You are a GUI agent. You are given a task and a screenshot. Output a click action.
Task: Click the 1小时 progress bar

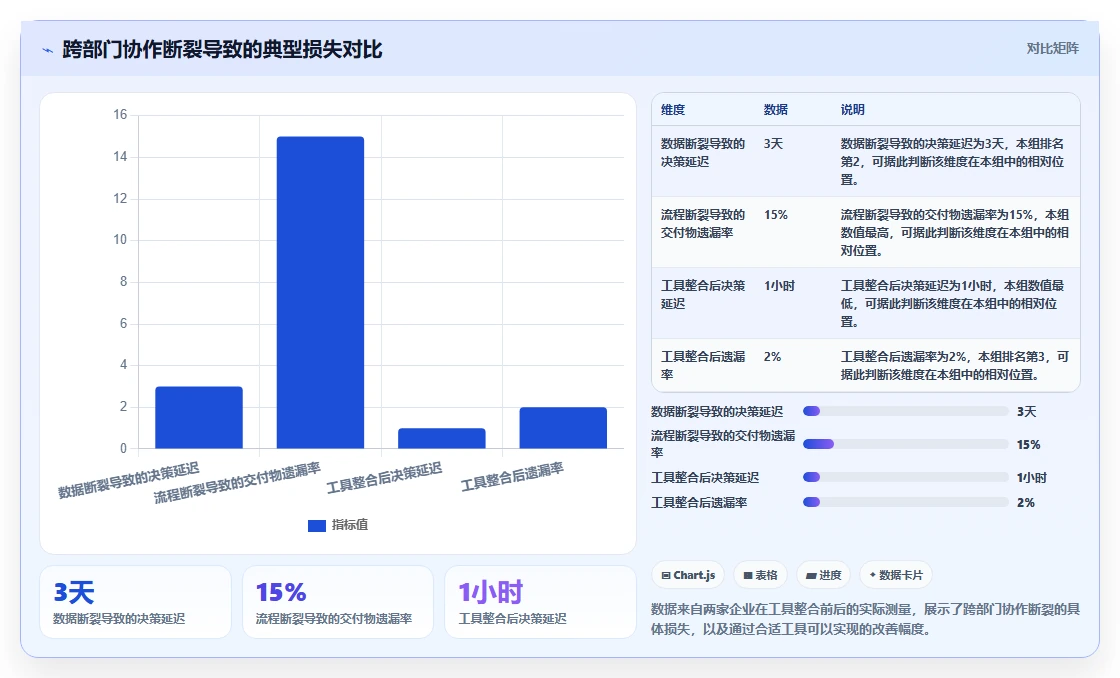tap(905, 477)
